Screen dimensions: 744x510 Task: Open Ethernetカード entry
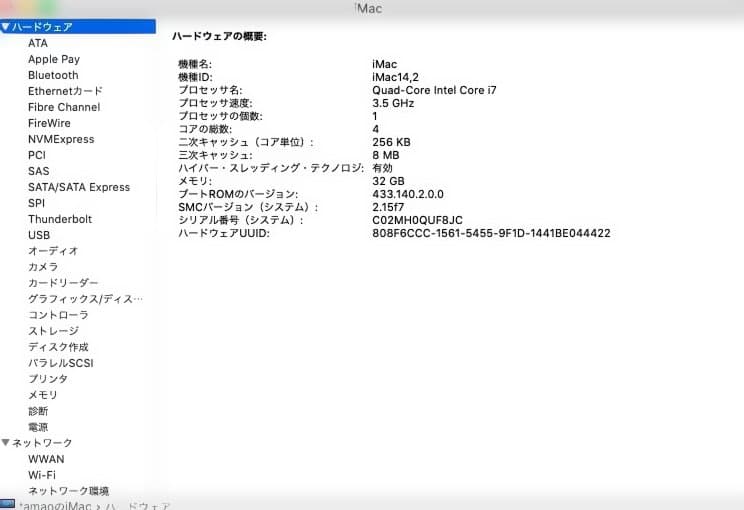[x=65, y=91]
